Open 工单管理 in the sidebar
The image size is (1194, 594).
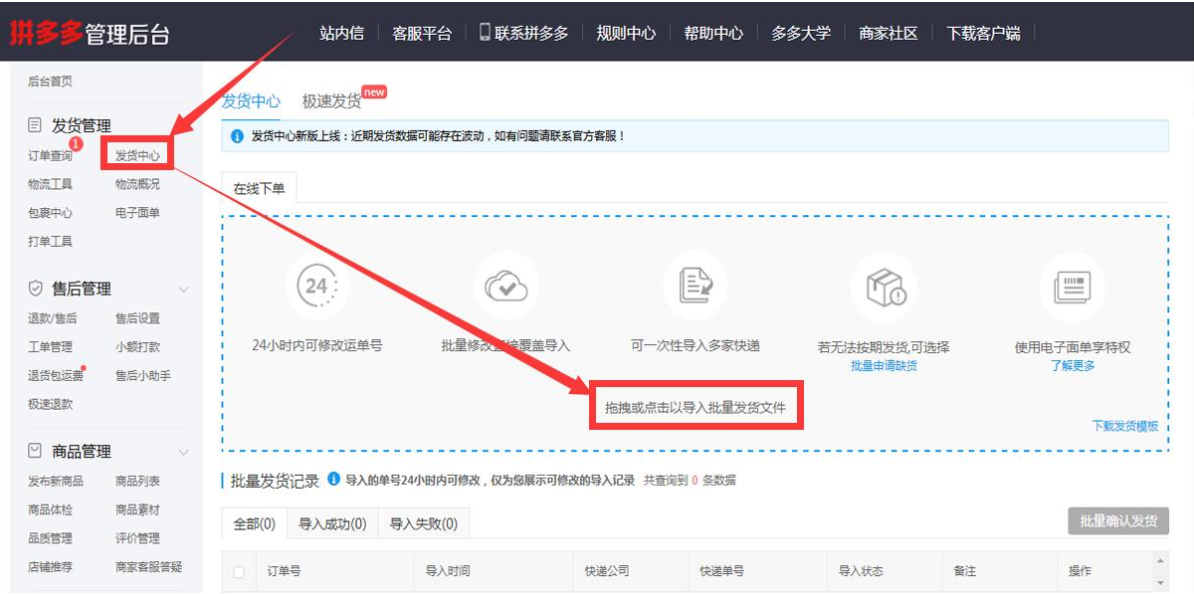tap(50, 347)
